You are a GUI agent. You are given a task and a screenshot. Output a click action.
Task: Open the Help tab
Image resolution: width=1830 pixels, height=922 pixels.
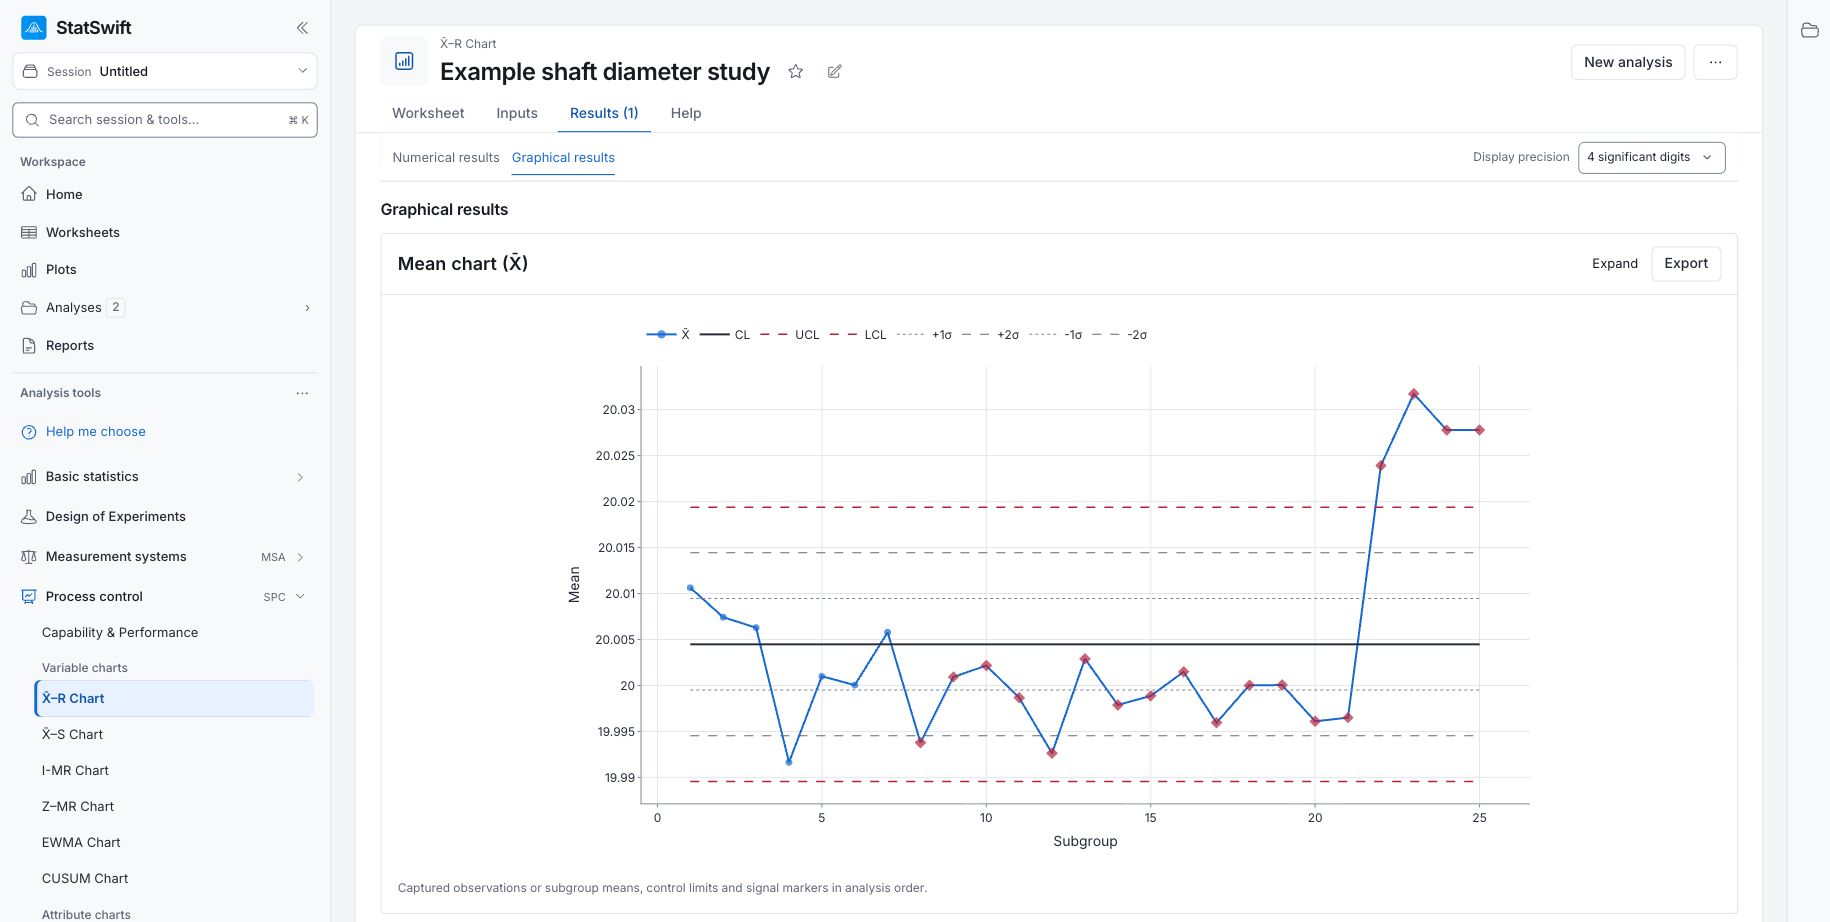pyautogui.click(x=686, y=113)
